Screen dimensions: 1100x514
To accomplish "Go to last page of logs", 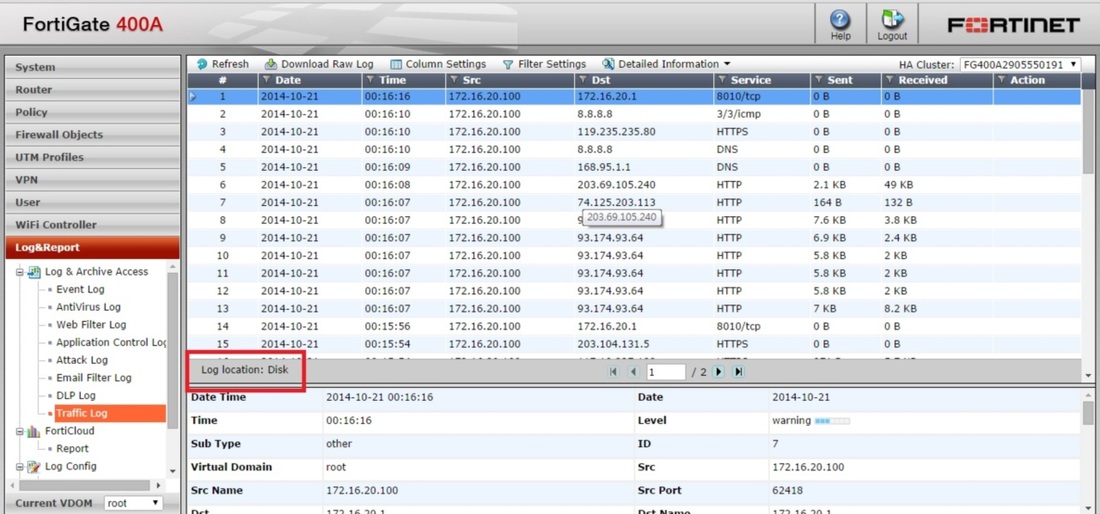I will pos(738,372).
